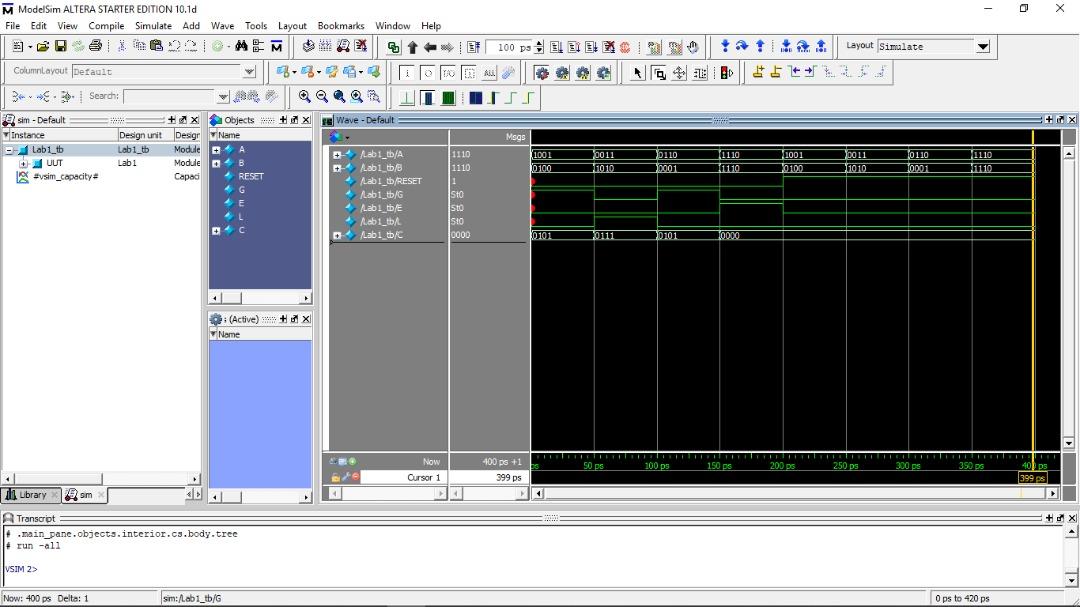Click the Break traffic-light icon to stop simulation
Image resolution: width=1080 pixels, height=607 pixels.
click(x=726, y=71)
